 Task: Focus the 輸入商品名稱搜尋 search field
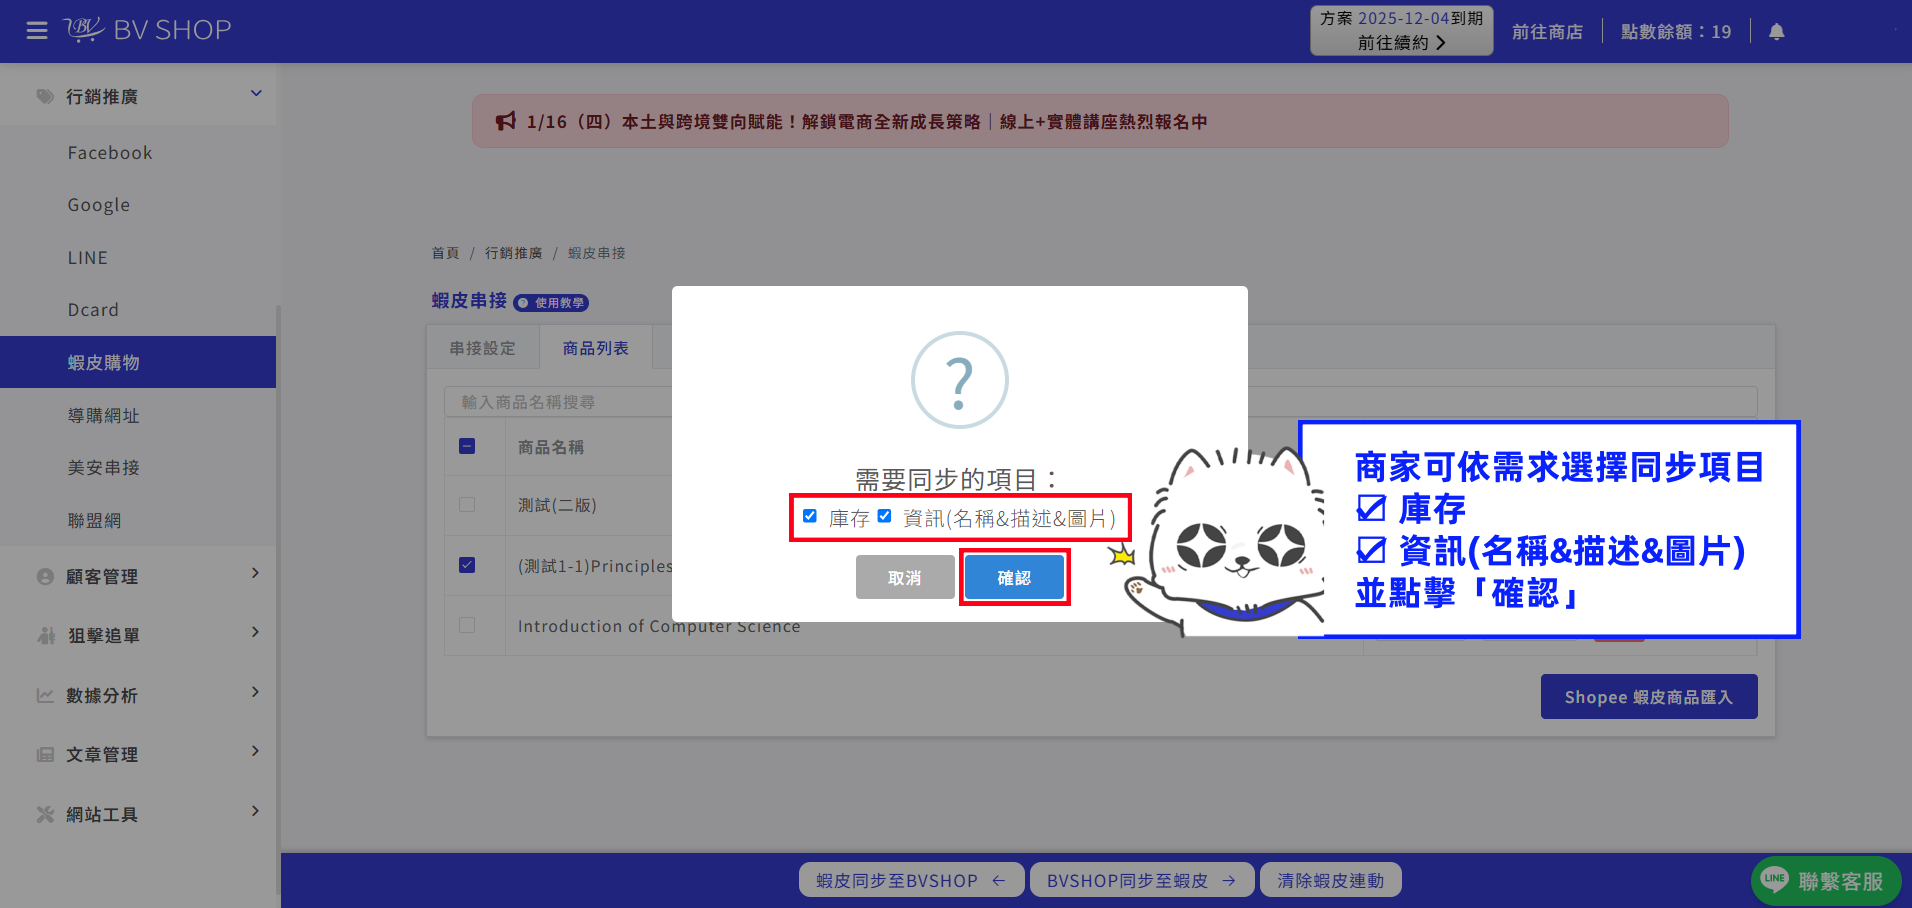point(1100,402)
